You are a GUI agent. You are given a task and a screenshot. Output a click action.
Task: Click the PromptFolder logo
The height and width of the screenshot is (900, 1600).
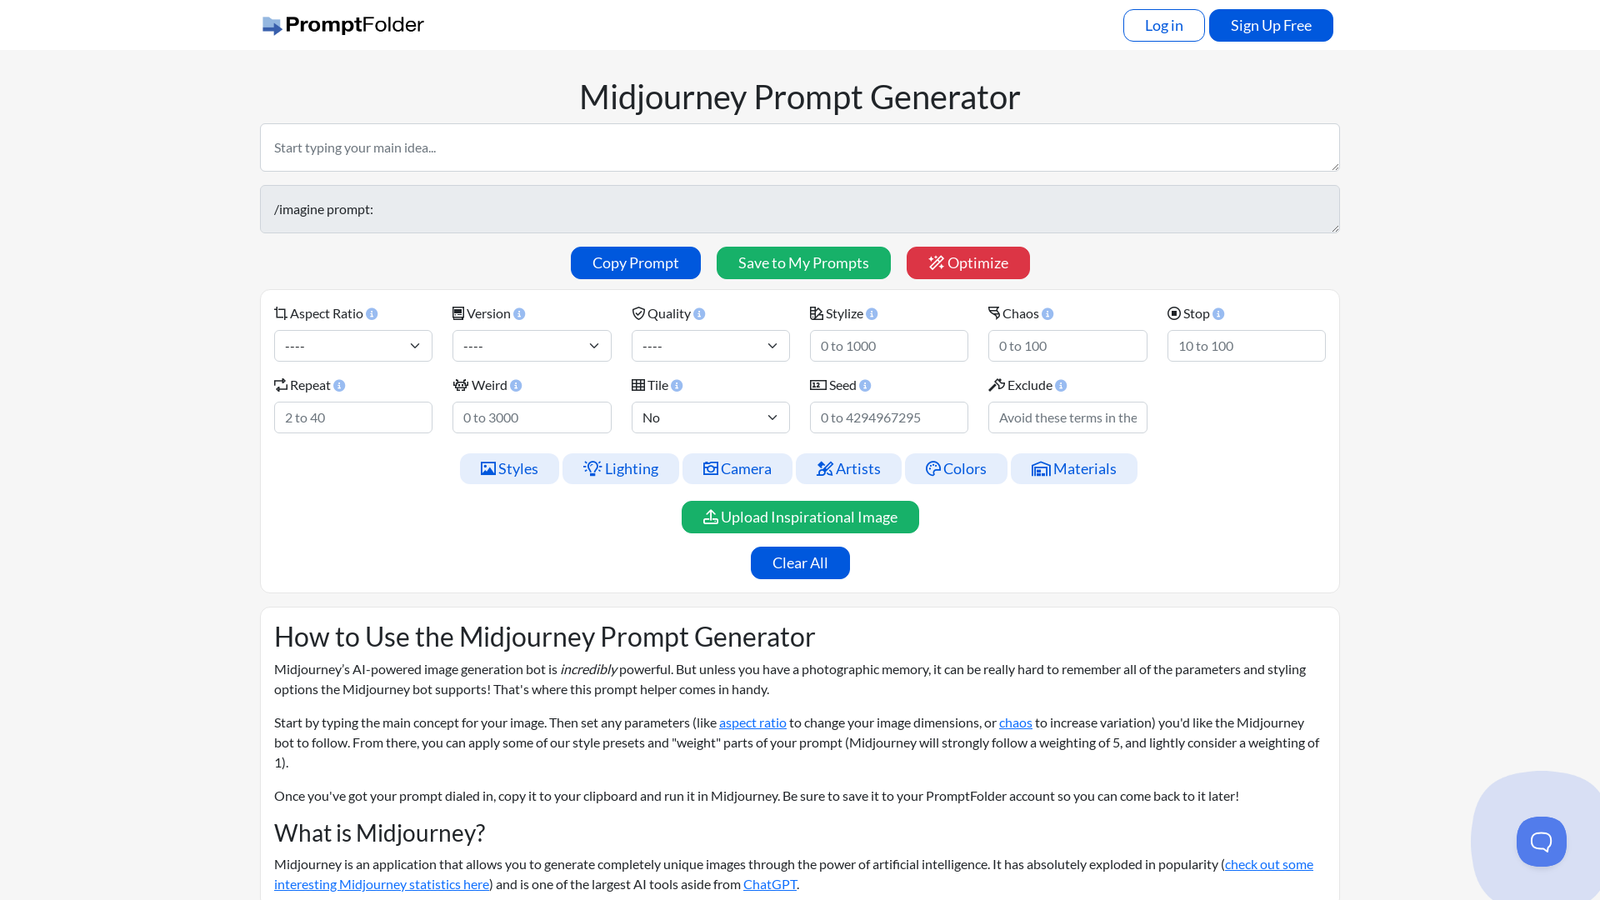coord(343,25)
